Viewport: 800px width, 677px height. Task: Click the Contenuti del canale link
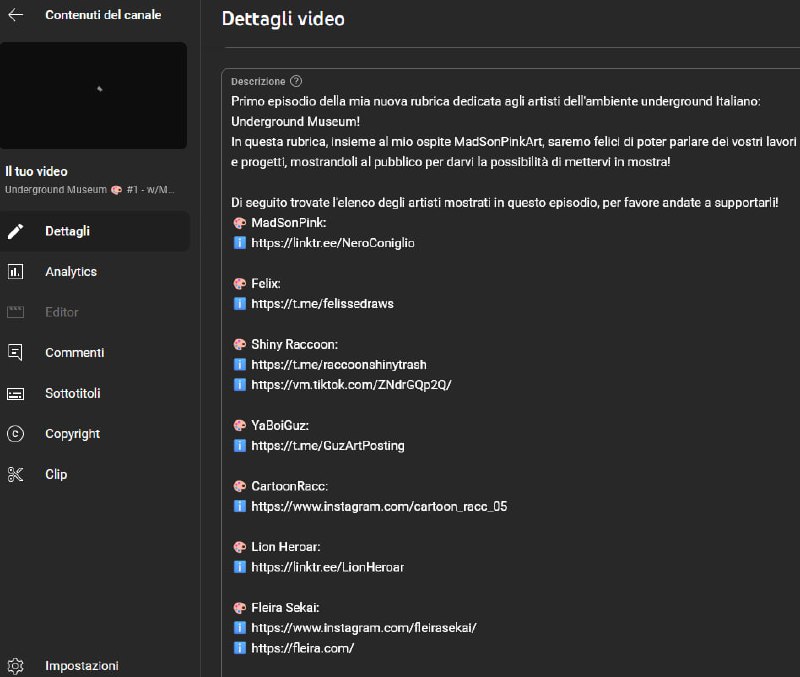pyautogui.click(x=103, y=15)
